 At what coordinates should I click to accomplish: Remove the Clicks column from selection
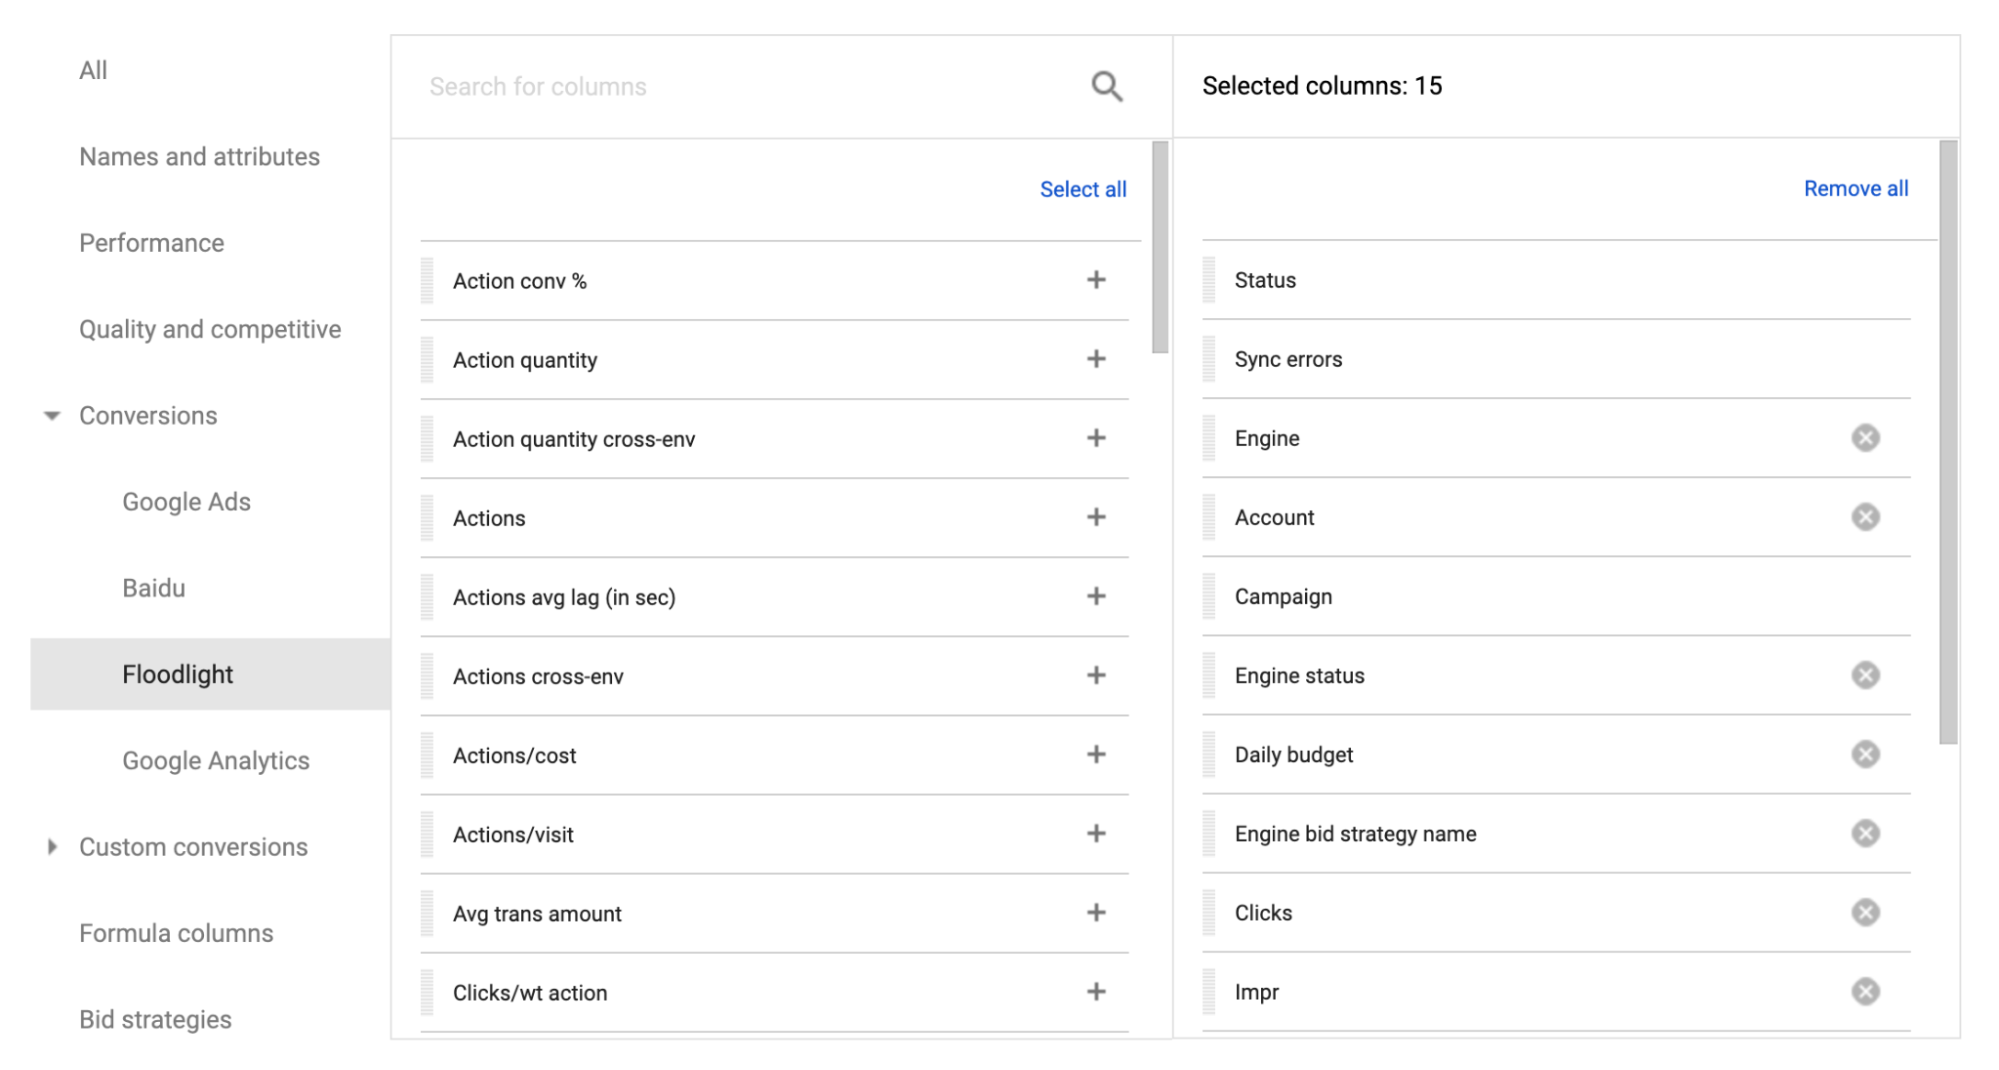click(1864, 912)
